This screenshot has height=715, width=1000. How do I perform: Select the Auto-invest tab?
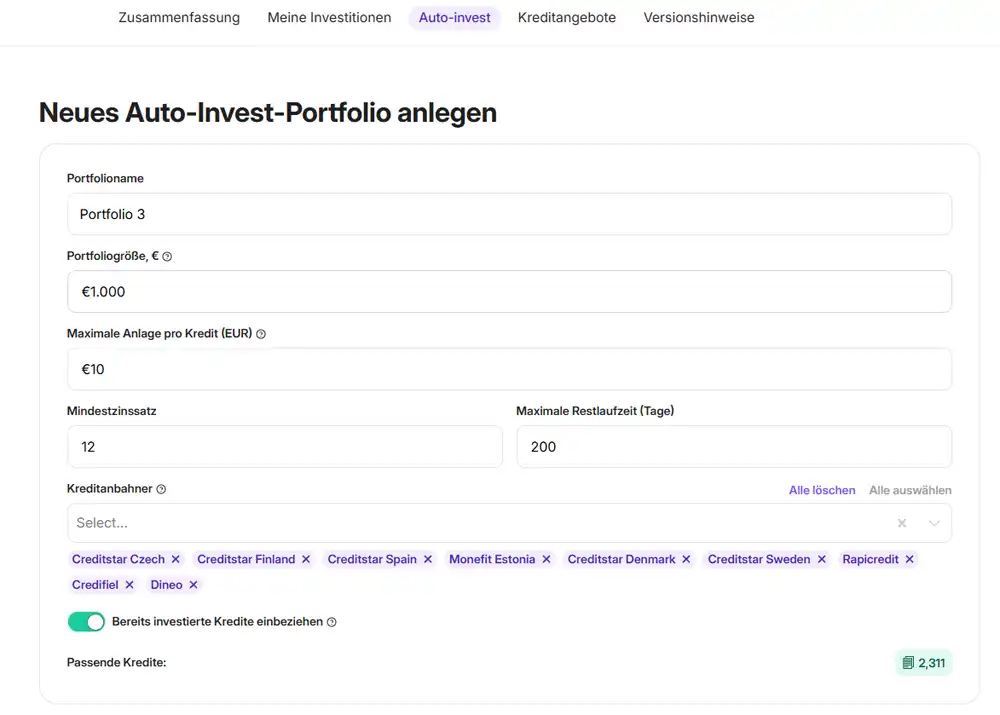[x=455, y=18]
